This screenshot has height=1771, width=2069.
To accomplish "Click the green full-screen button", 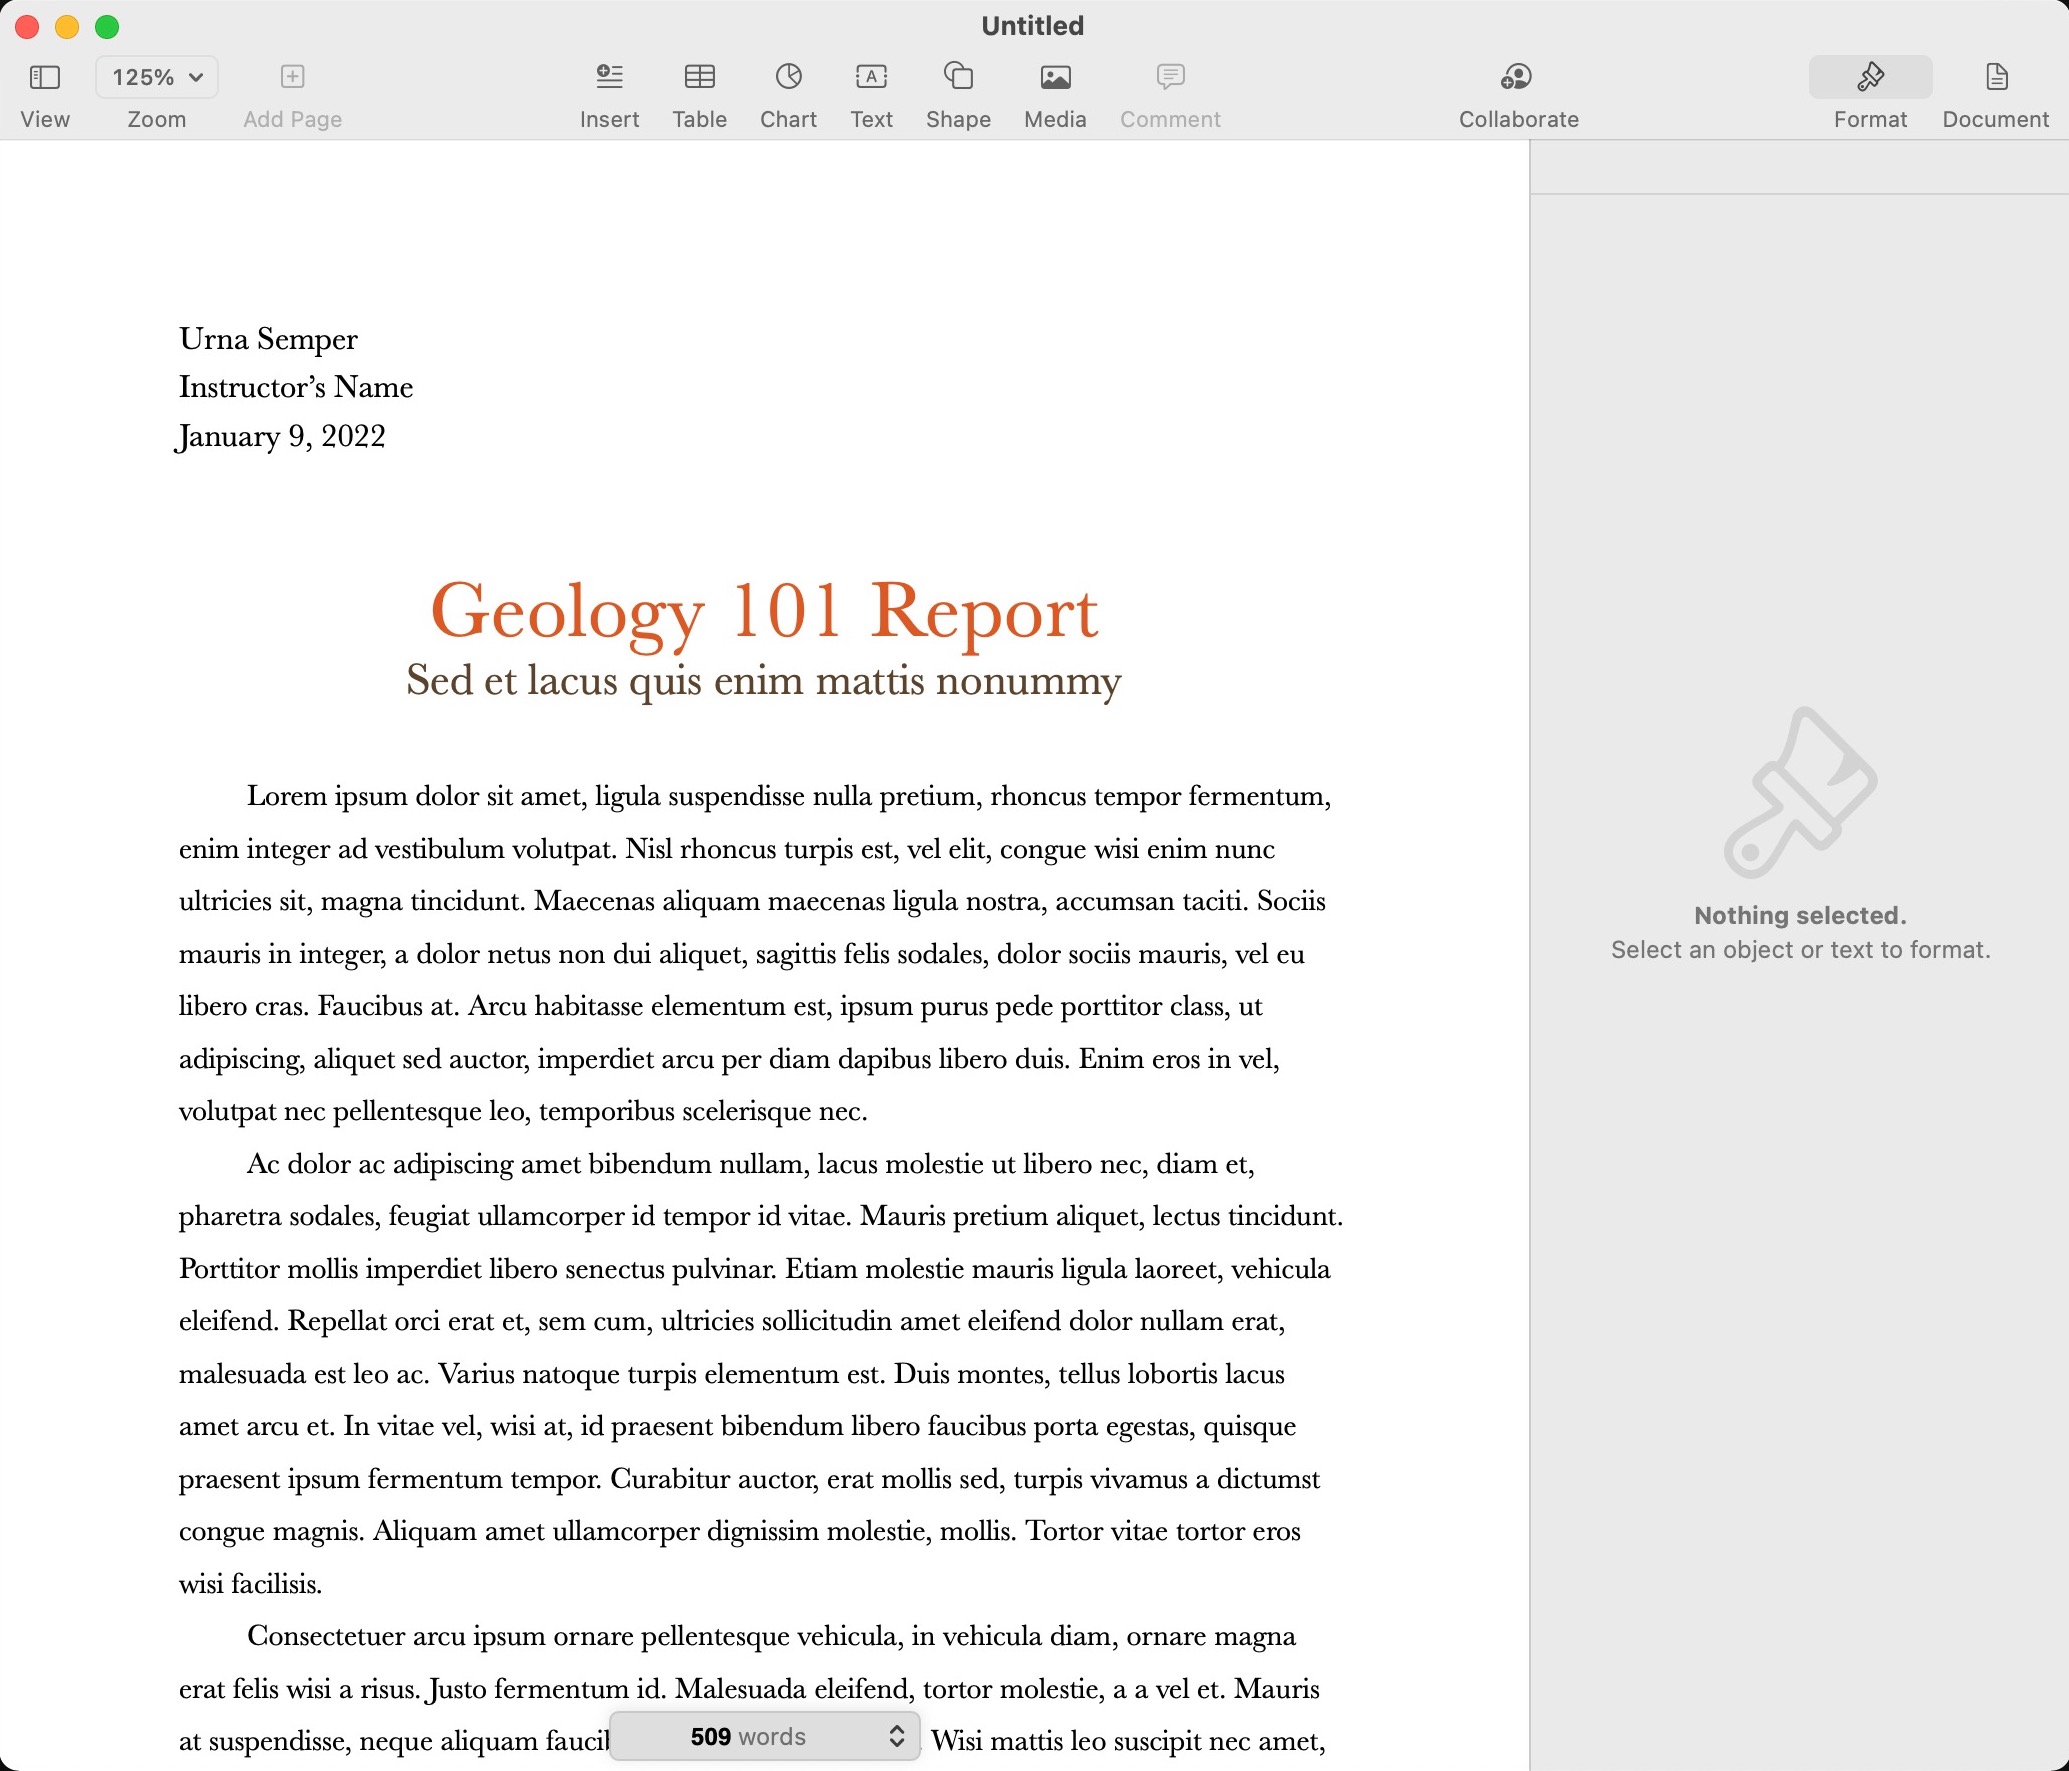I will click(x=107, y=27).
